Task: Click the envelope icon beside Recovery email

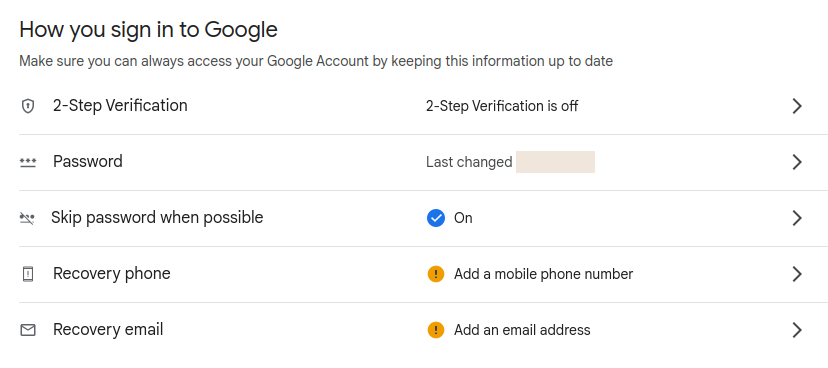Action: click(28, 331)
